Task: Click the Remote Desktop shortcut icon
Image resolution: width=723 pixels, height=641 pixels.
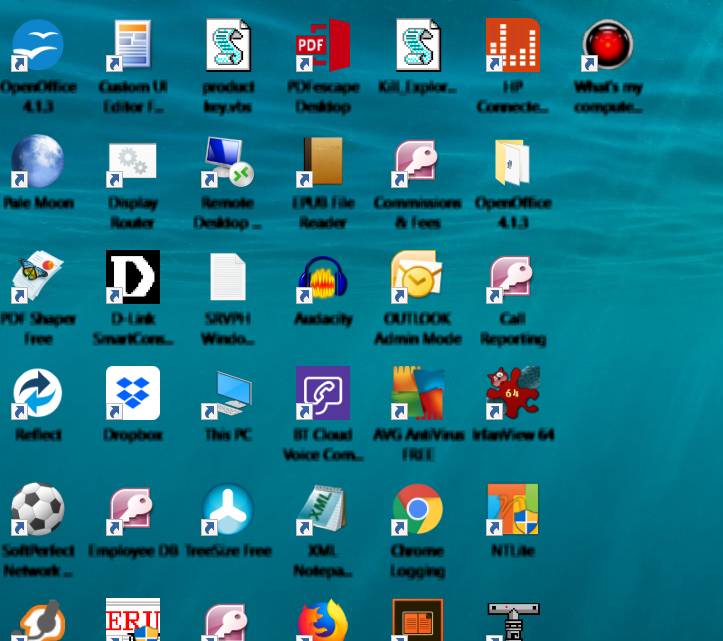Action: pyautogui.click(x=229, y=162)
